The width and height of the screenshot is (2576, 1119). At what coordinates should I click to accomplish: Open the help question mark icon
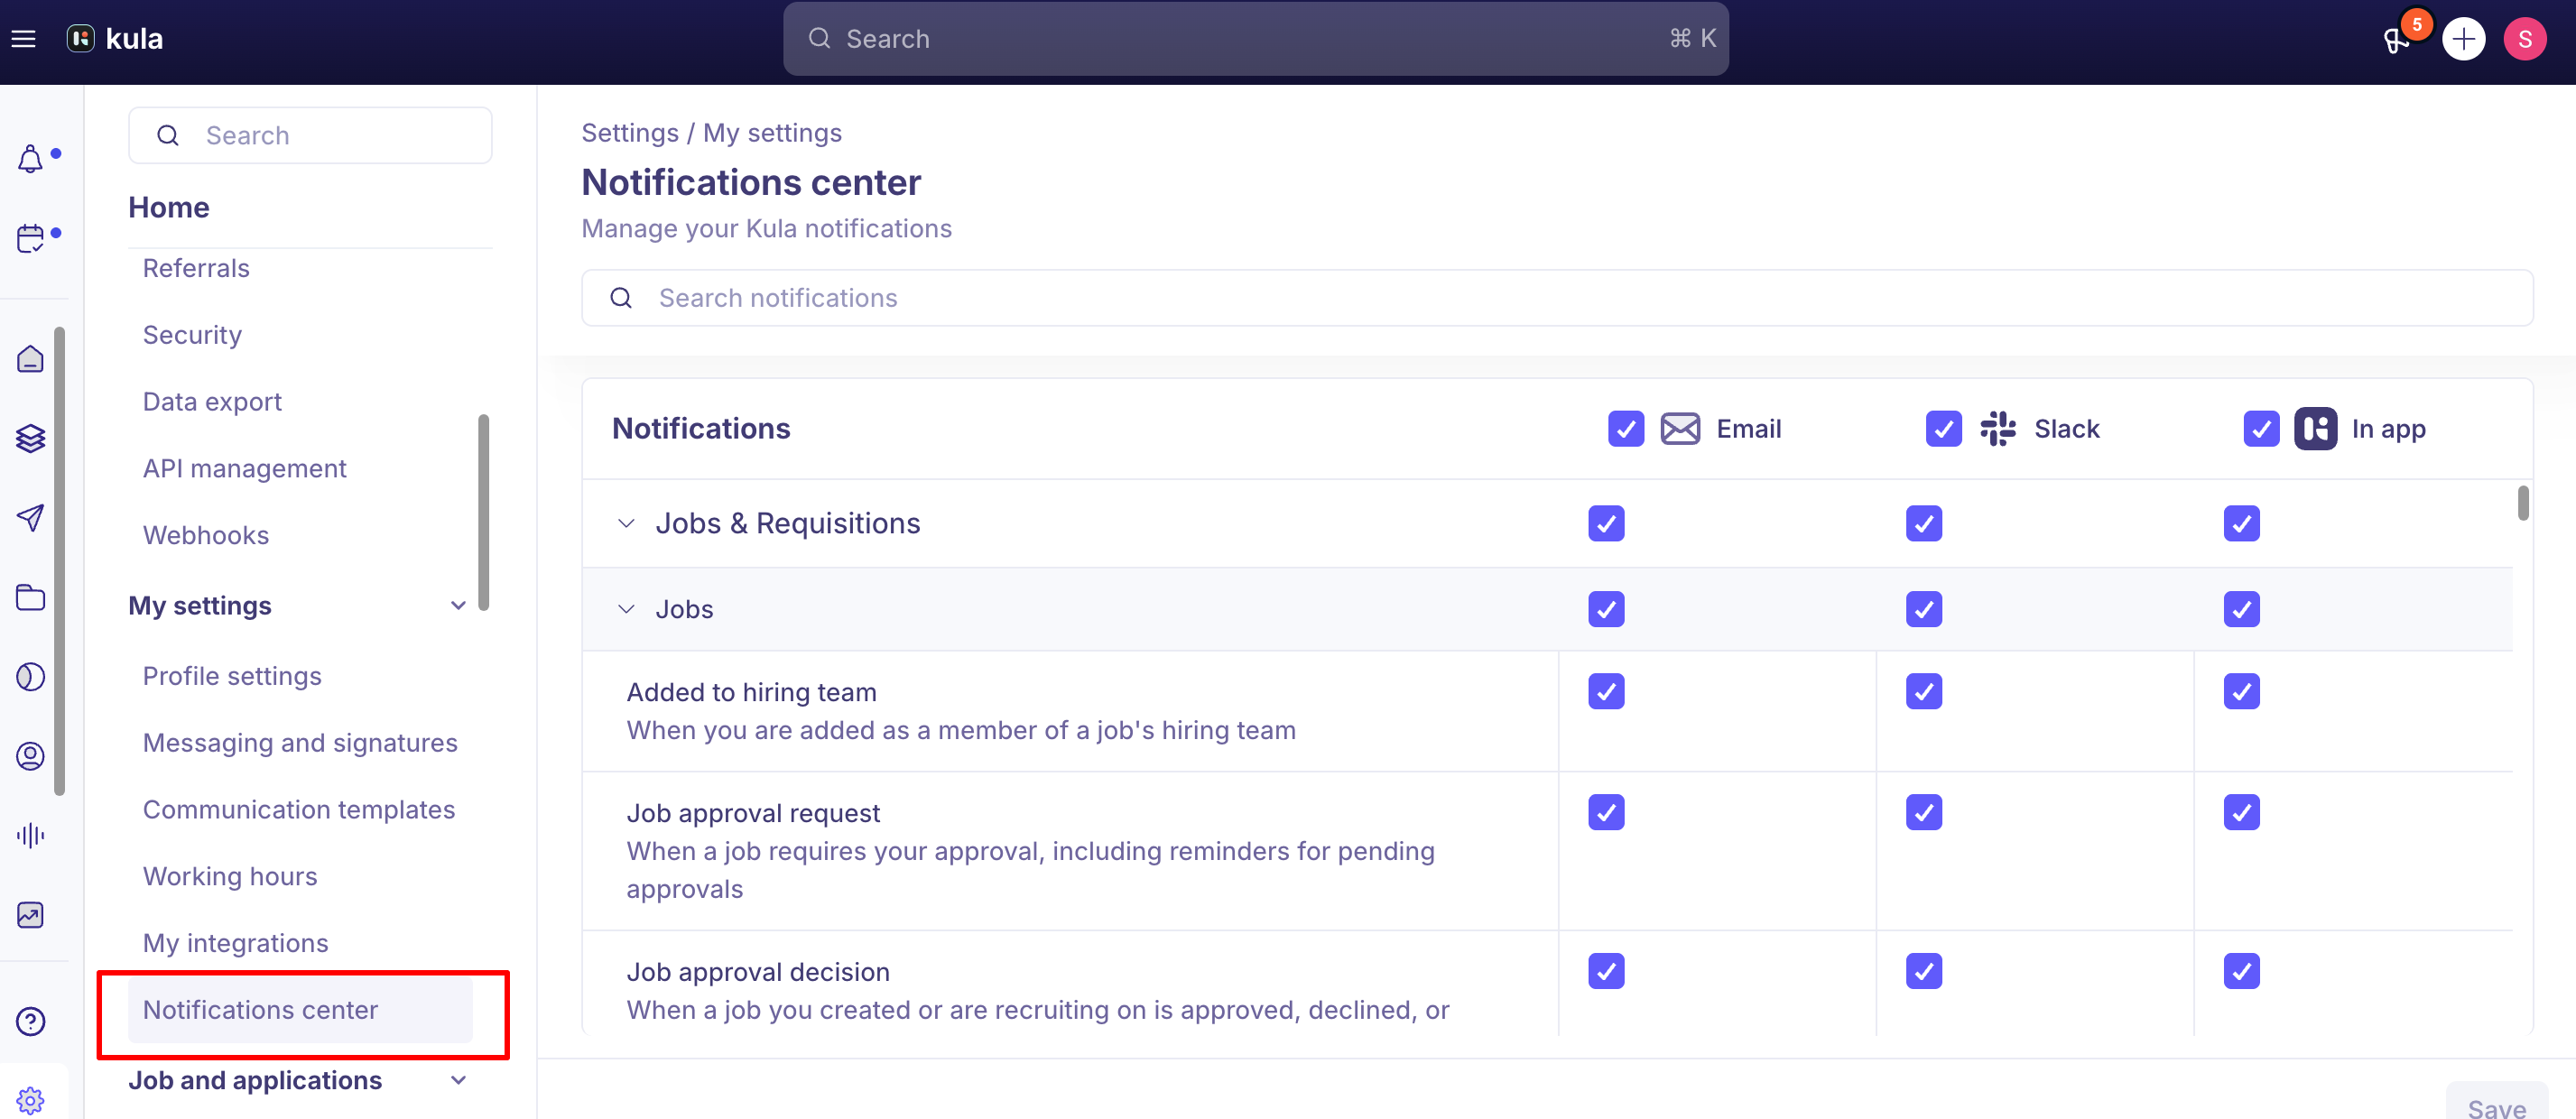click(31, 1021)
